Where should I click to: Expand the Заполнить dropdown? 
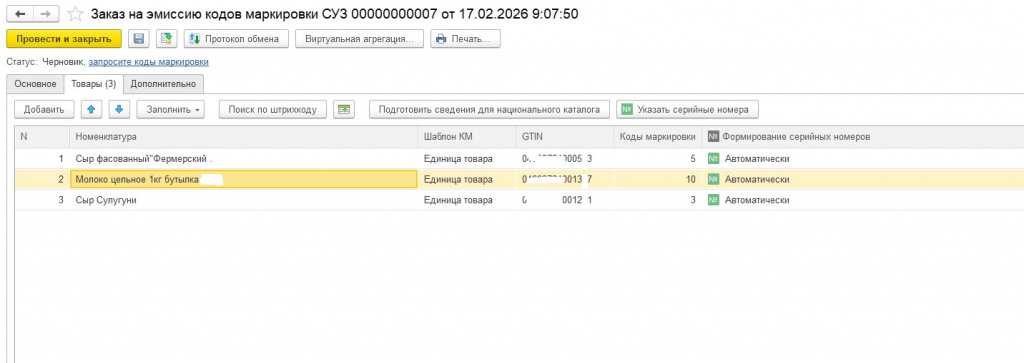point(170,110)
